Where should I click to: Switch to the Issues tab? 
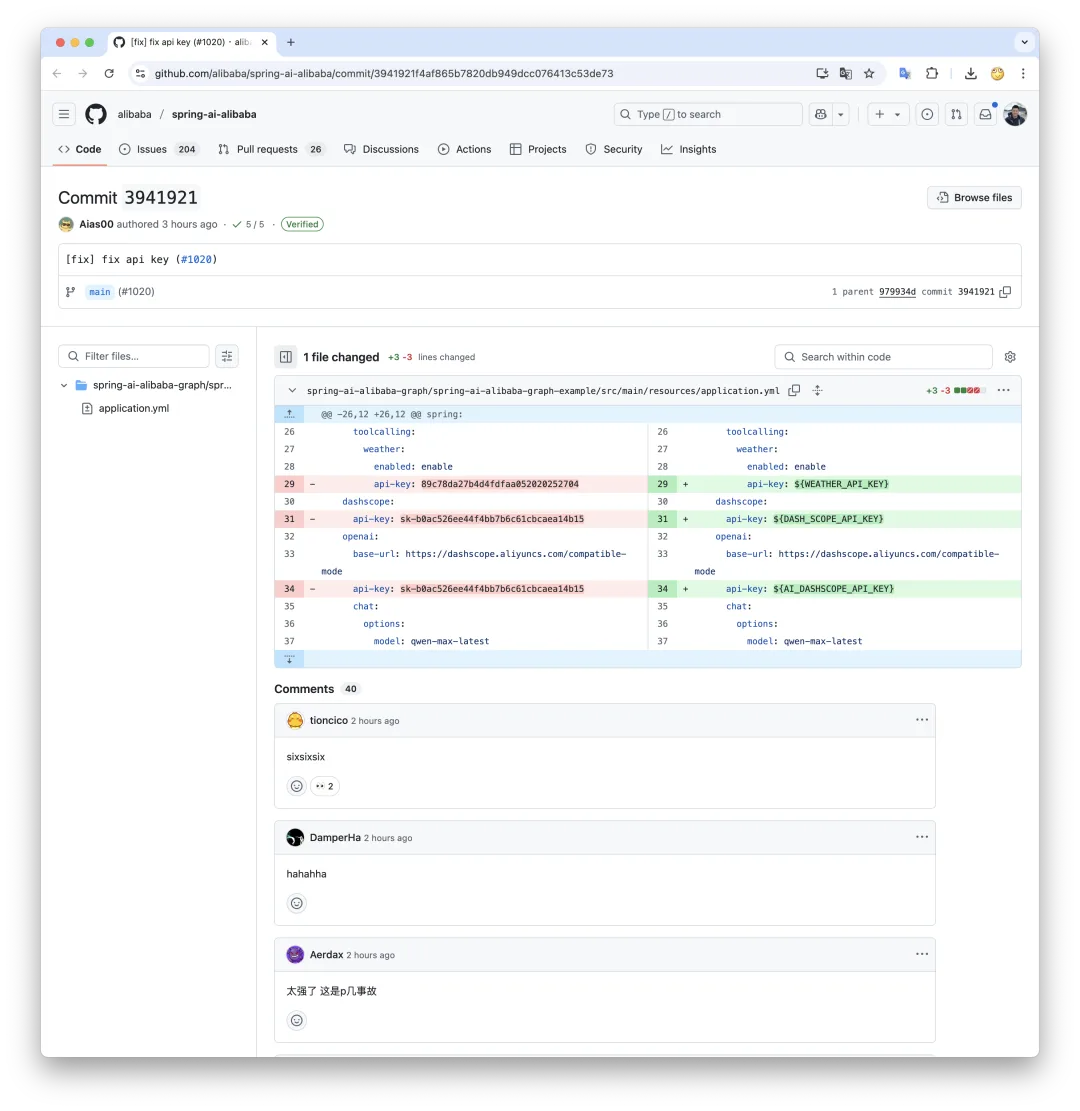pos(159,149)
